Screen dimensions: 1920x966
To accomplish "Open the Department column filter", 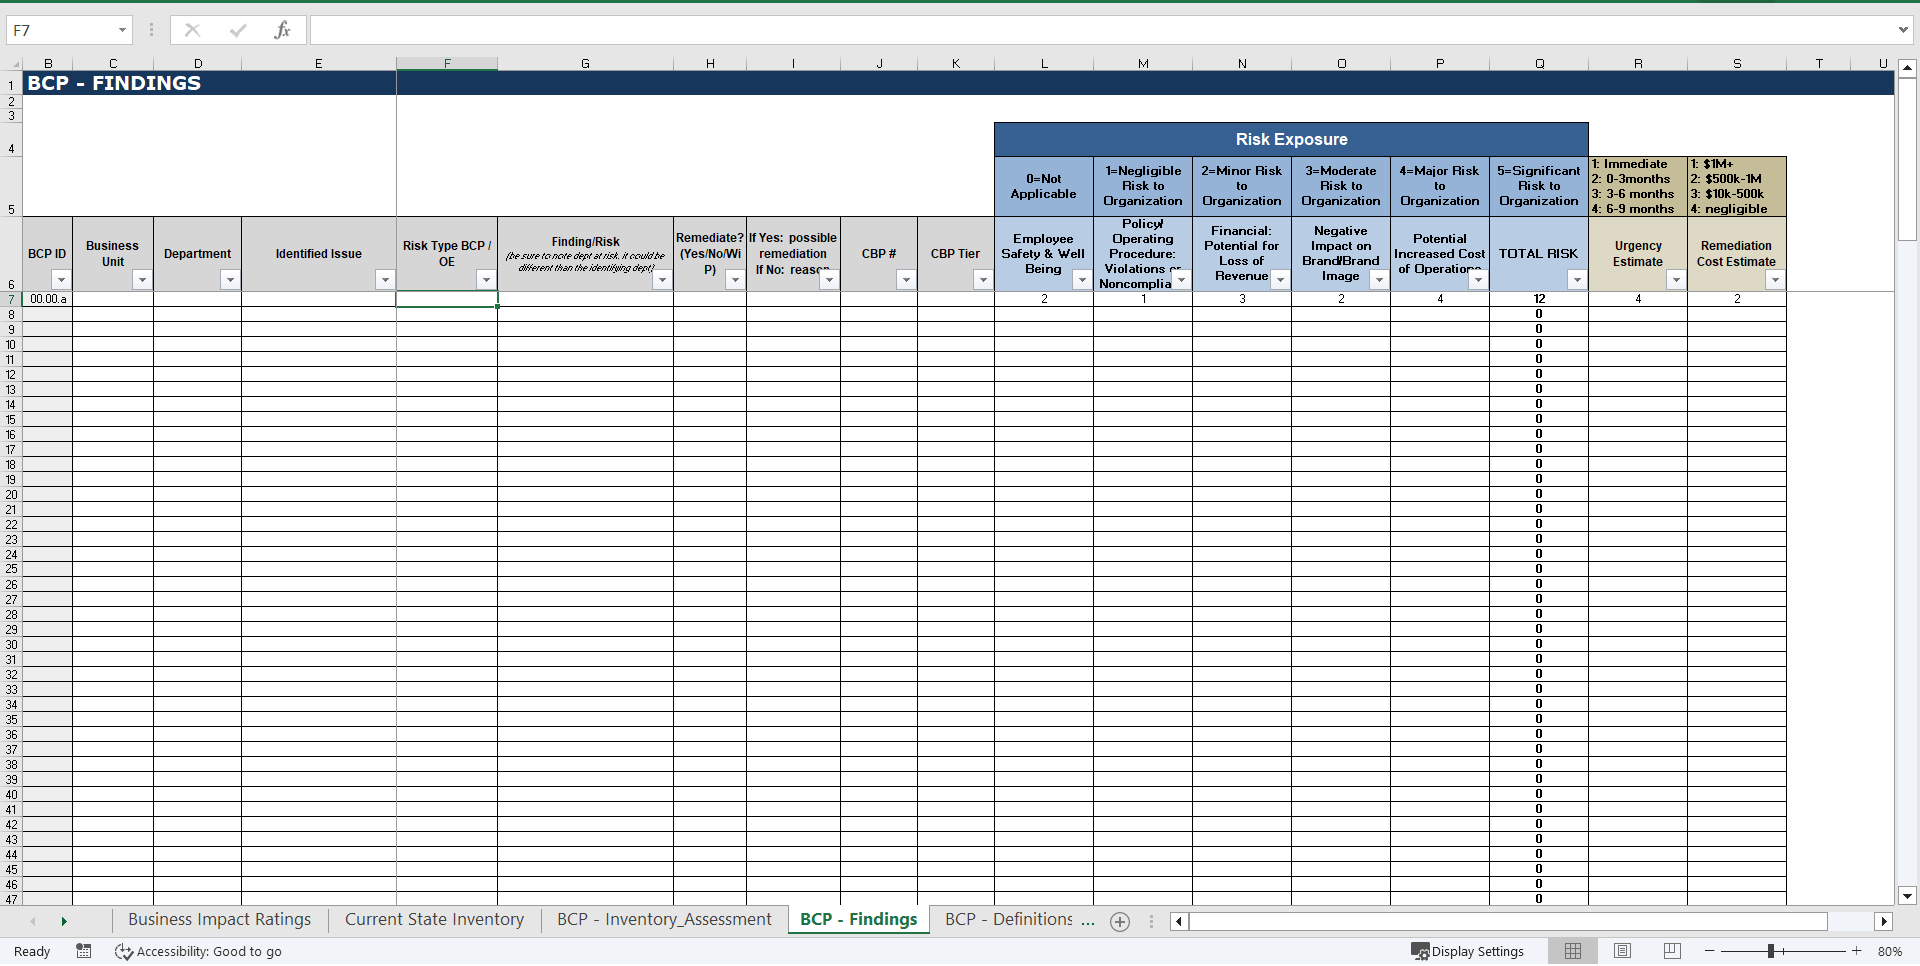I will coord(230,280).
